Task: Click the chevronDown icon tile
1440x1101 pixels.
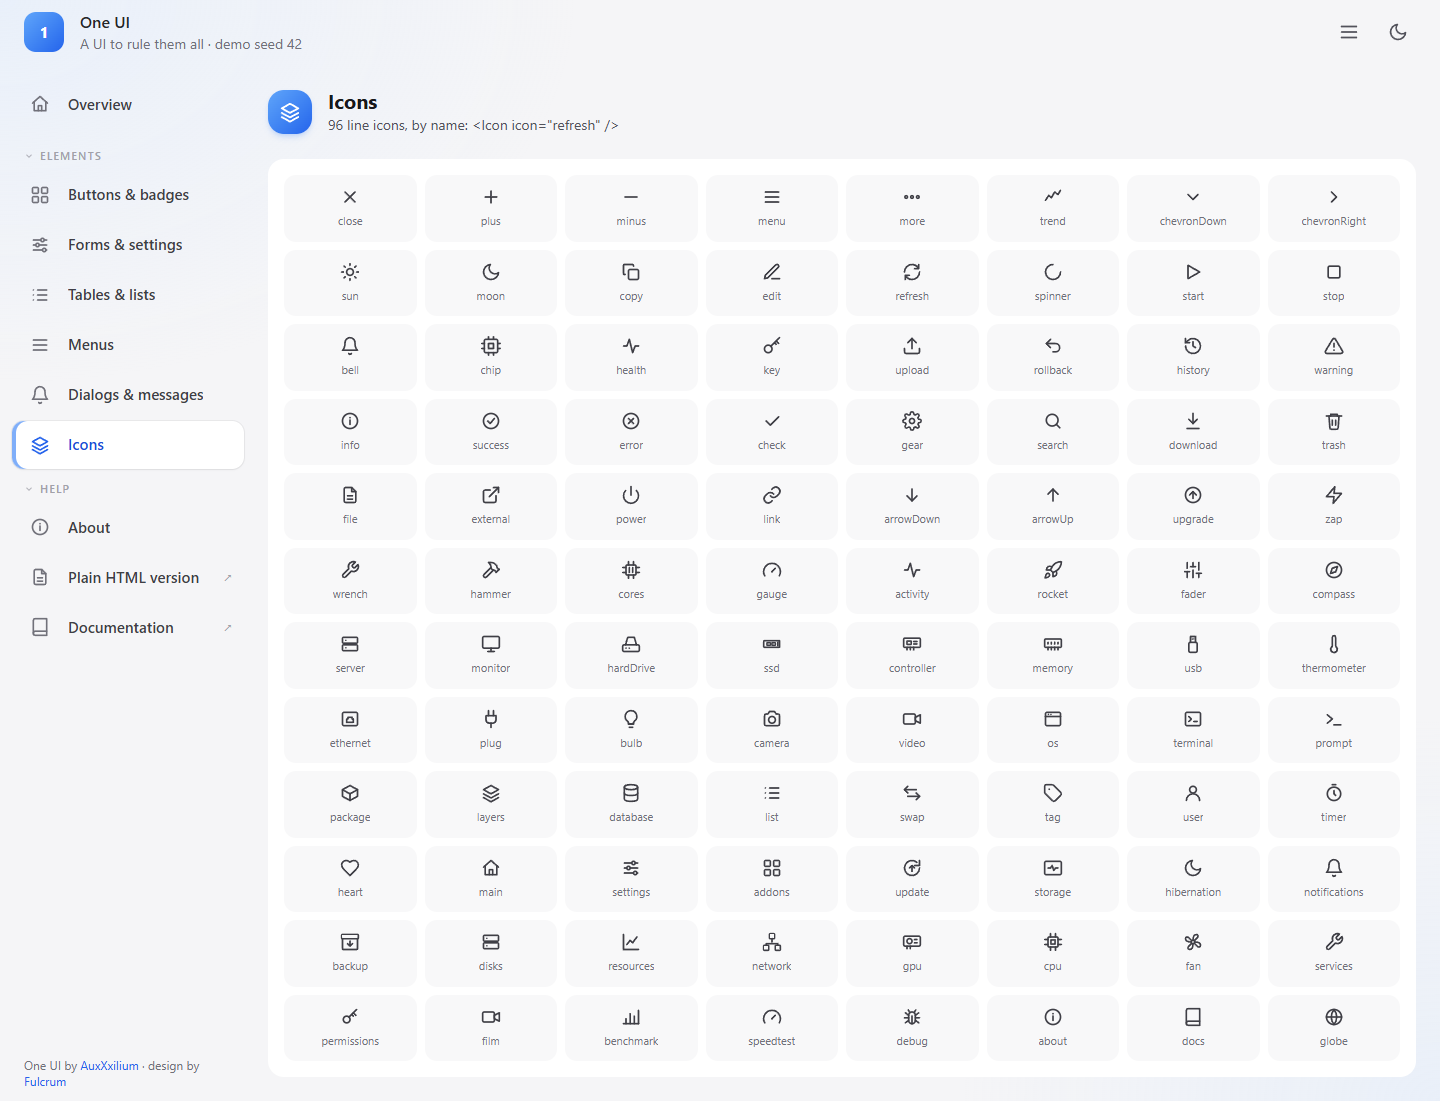Action: (1193, 208)
